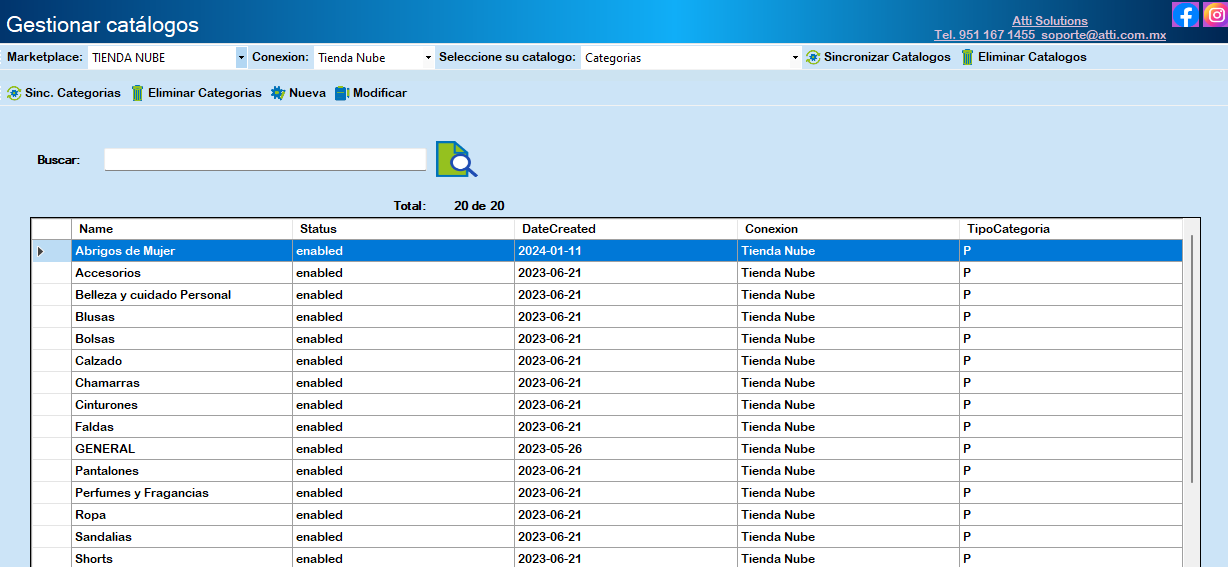Create a category with Nueva
This screenshot has height=567, width=1228.
[298, 93]
